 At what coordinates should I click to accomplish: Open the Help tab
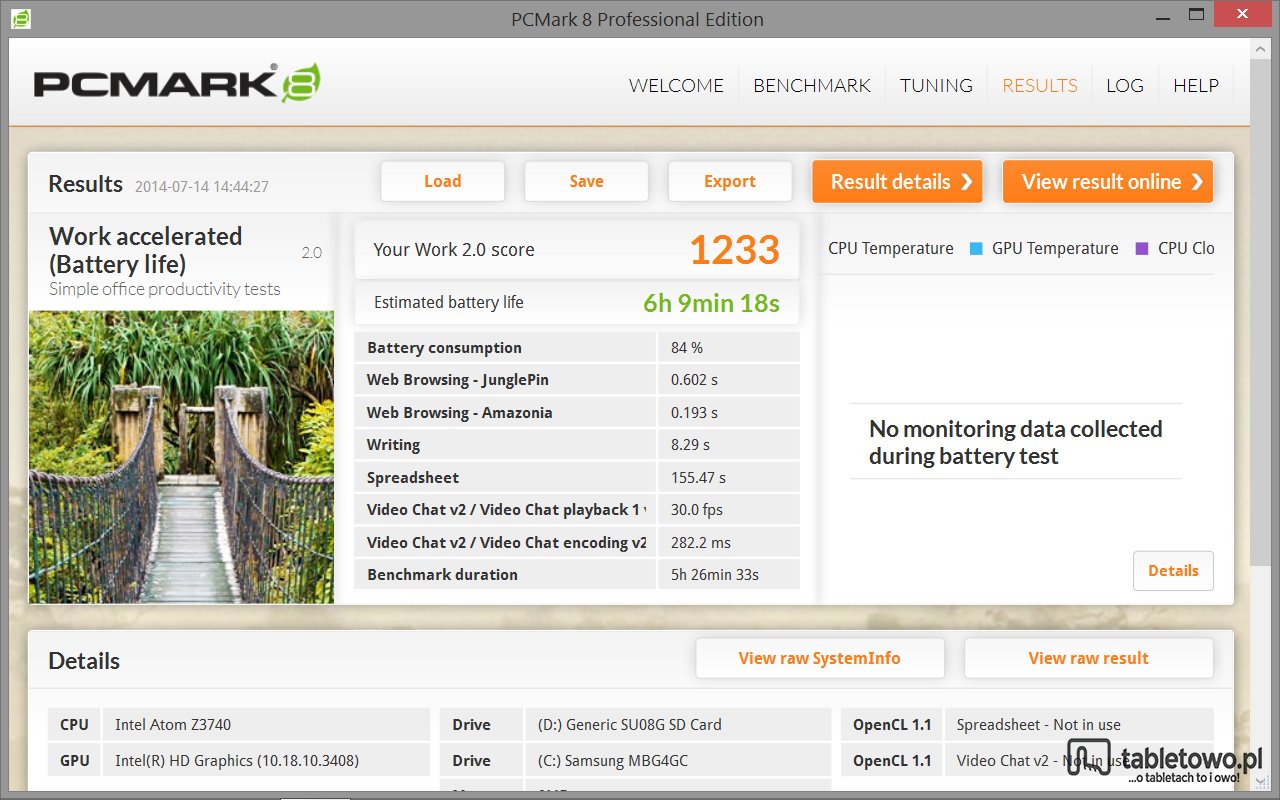[1196, 85]
